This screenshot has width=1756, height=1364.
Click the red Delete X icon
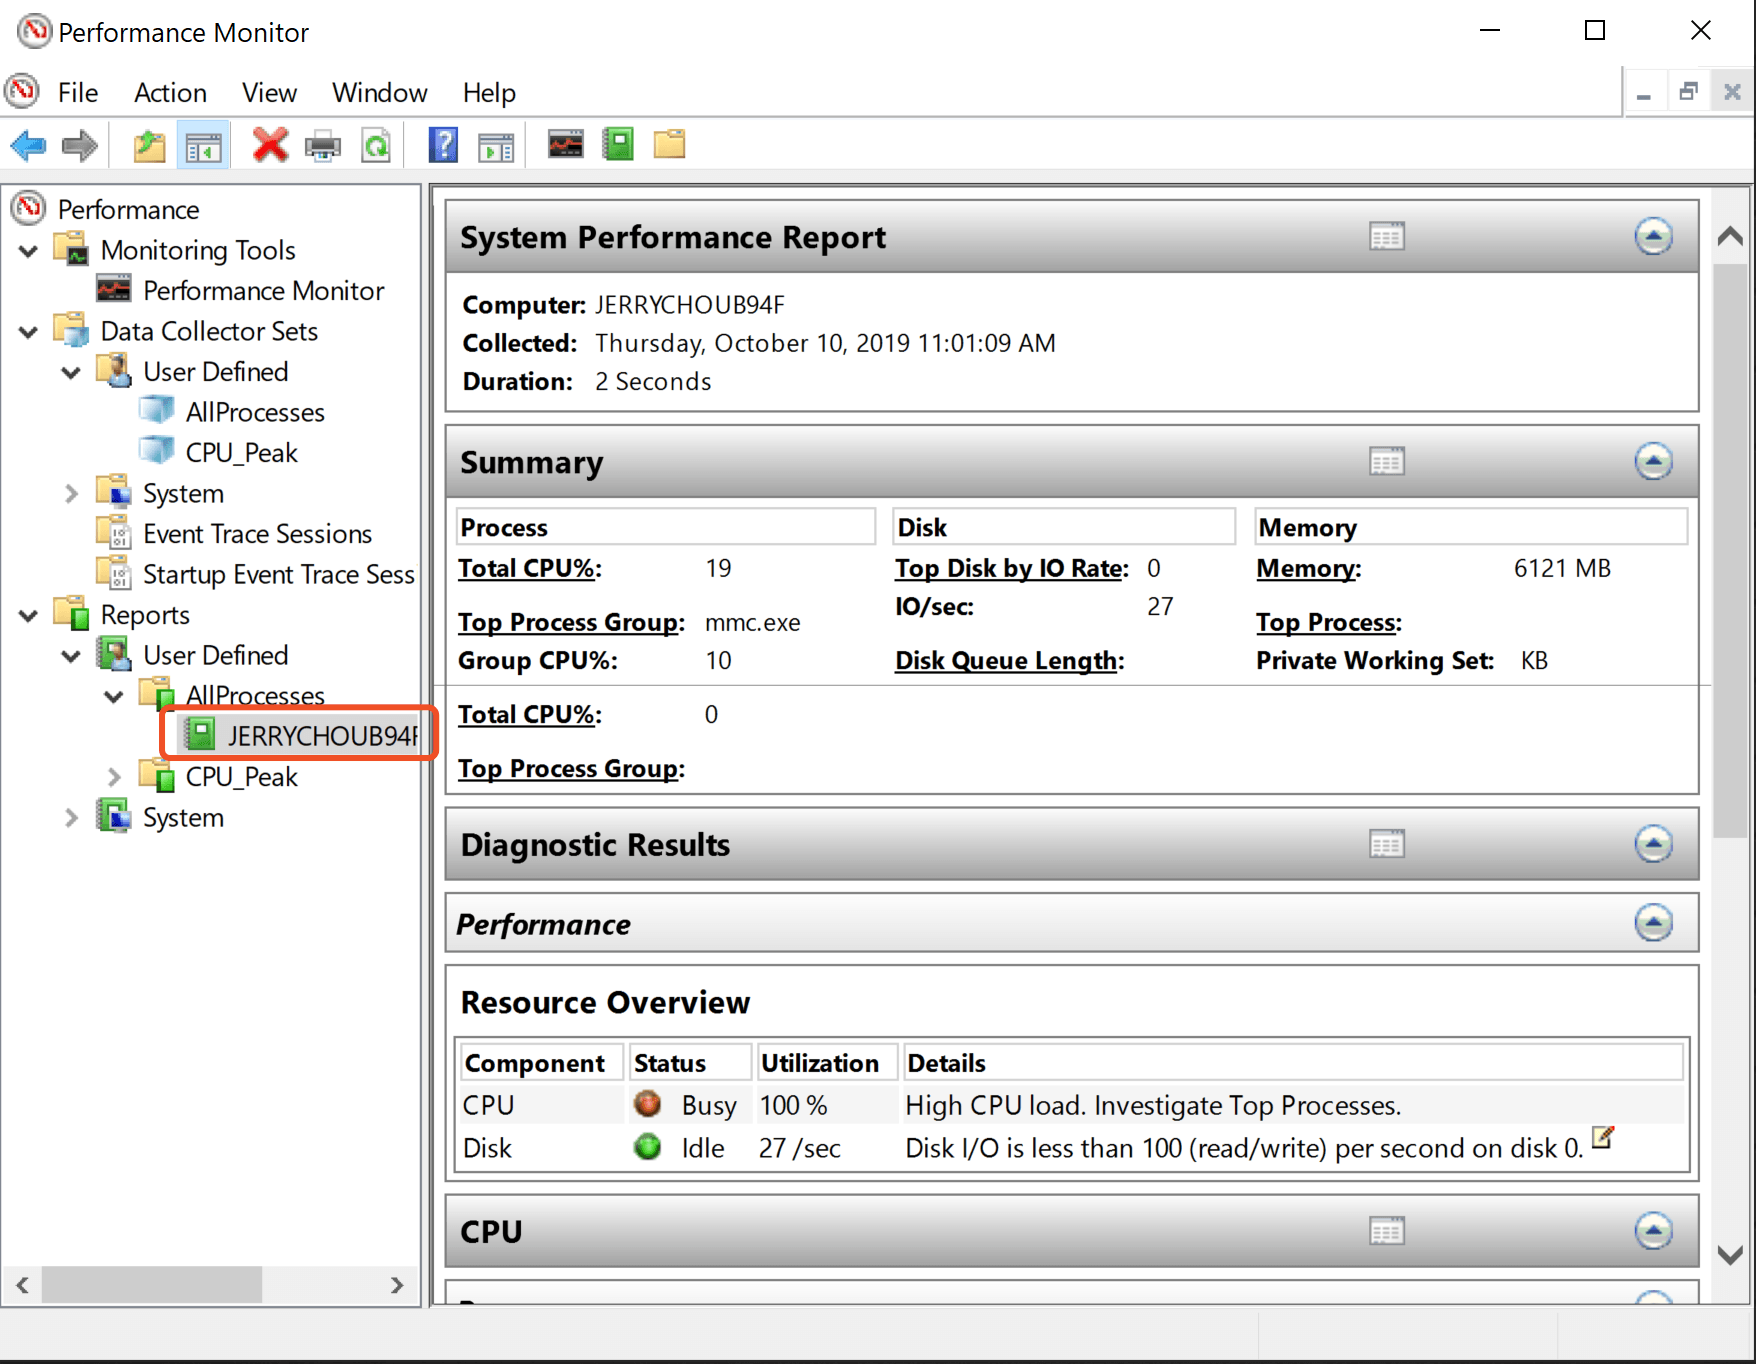[x=269, y=146]
